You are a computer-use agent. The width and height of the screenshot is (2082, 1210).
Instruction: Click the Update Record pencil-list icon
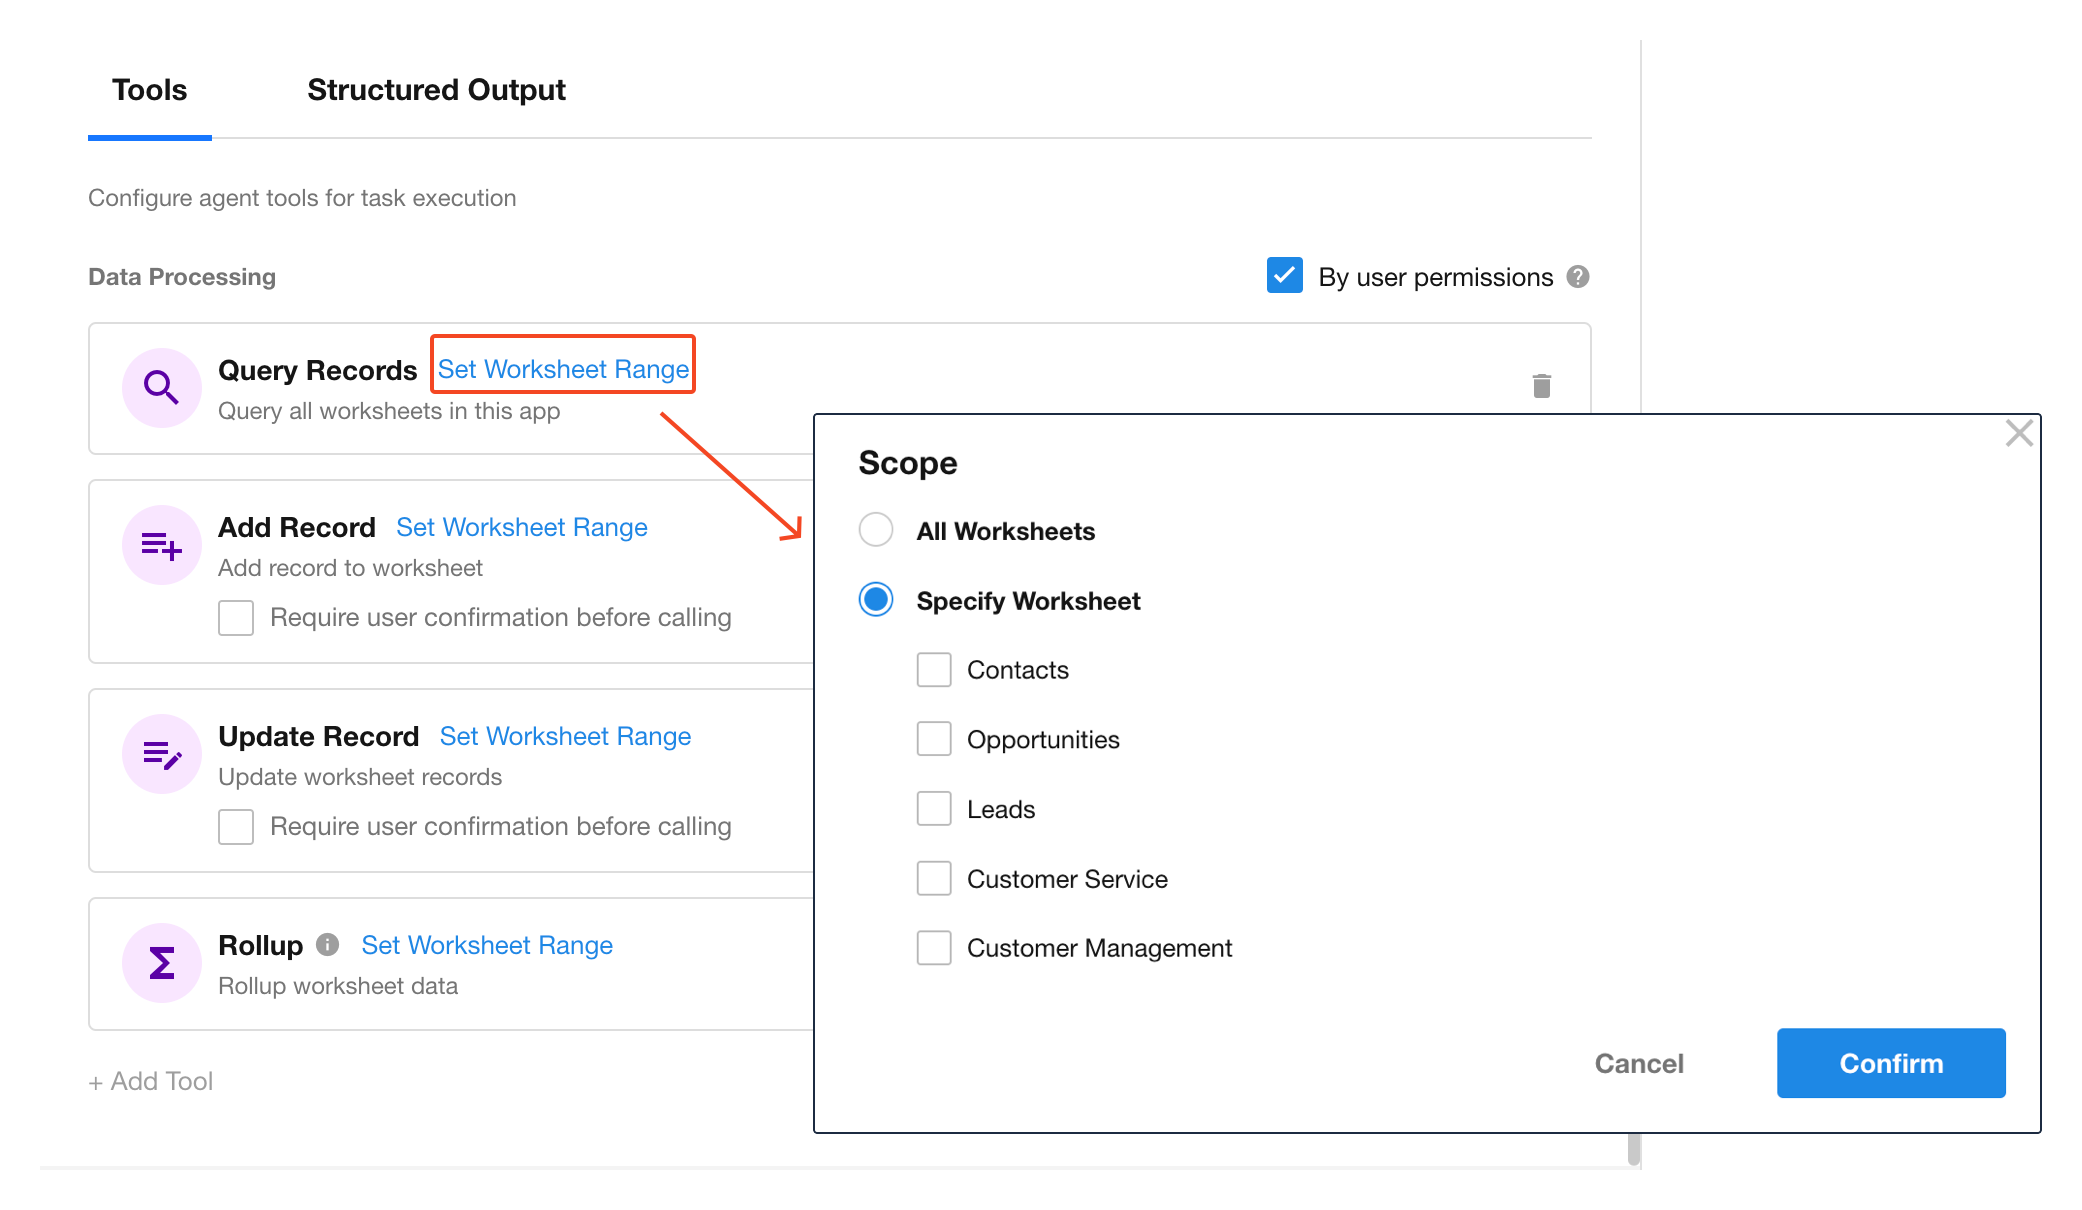coord(161,754)
